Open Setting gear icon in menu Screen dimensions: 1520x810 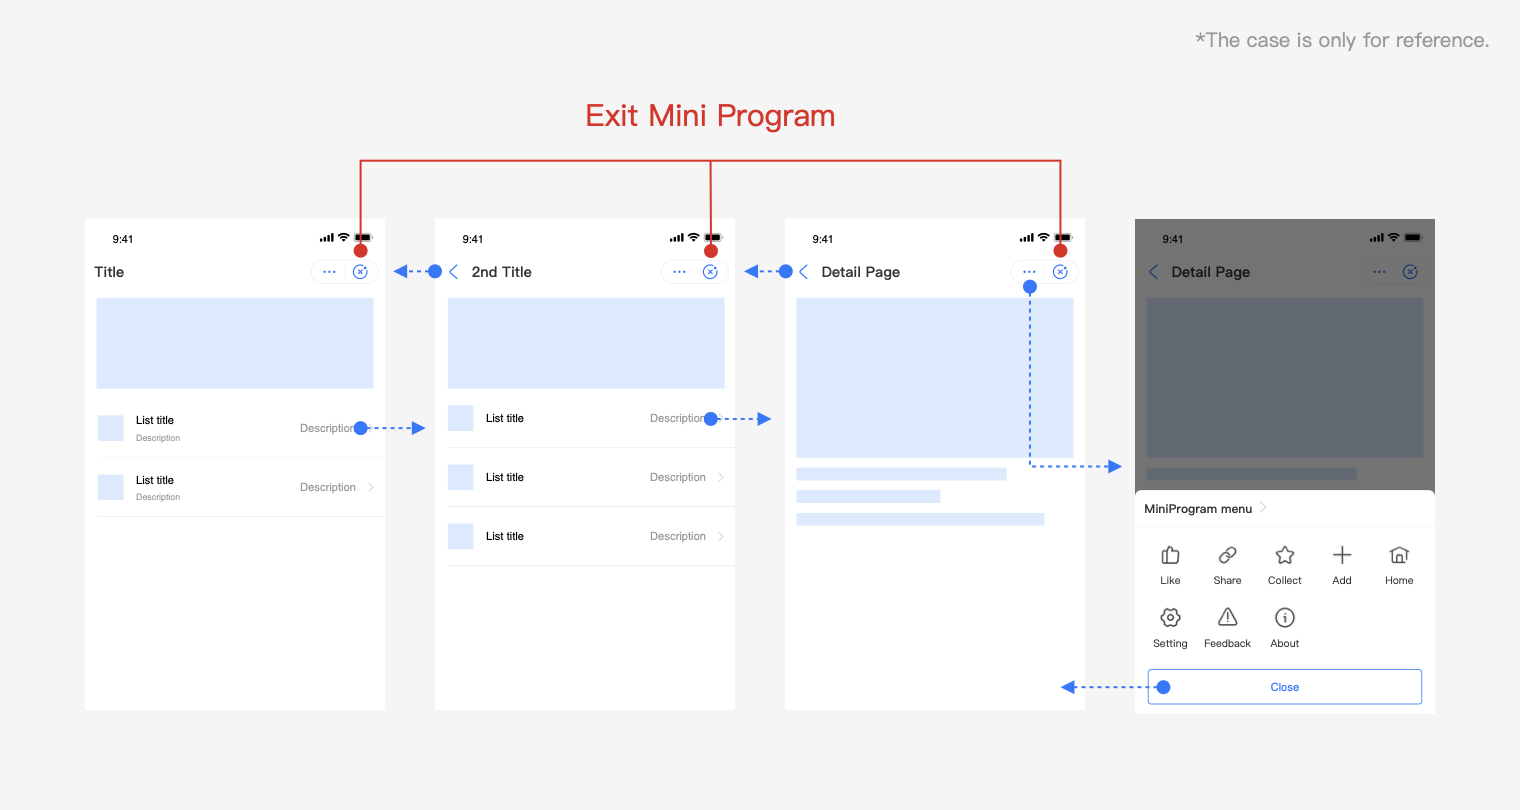click(1170, 617)
